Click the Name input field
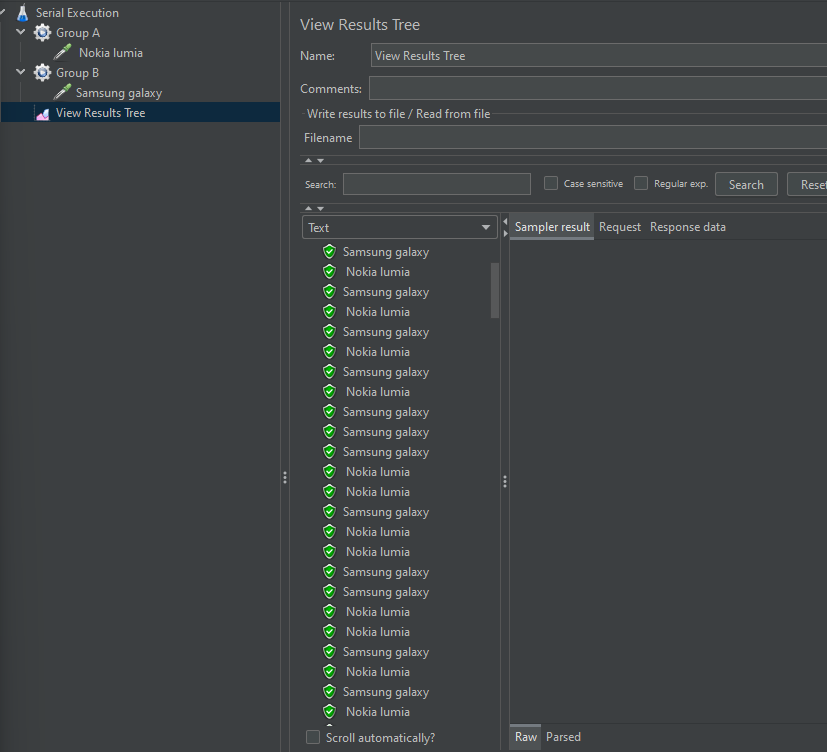 click(599, 55)
